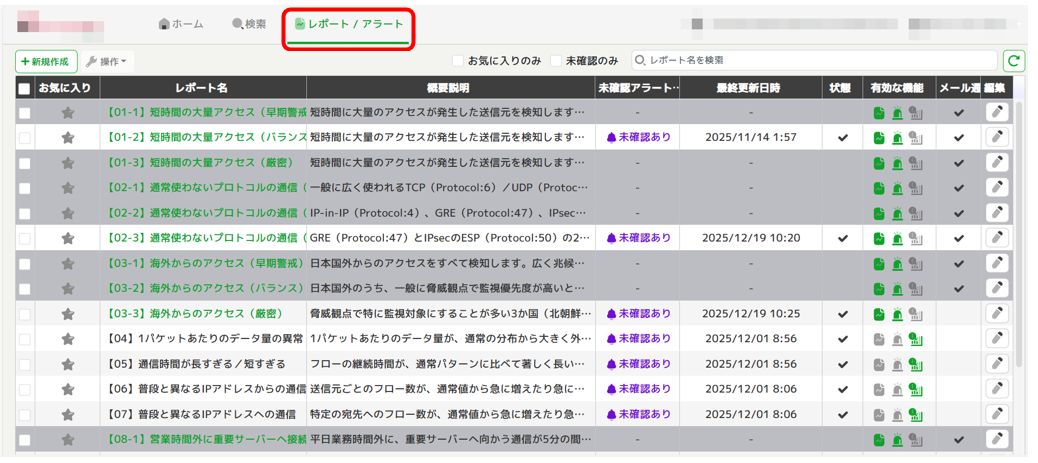
Task: Select row checkbox for 【03-1】 海外からのアクセス
Action: (24, 264)
